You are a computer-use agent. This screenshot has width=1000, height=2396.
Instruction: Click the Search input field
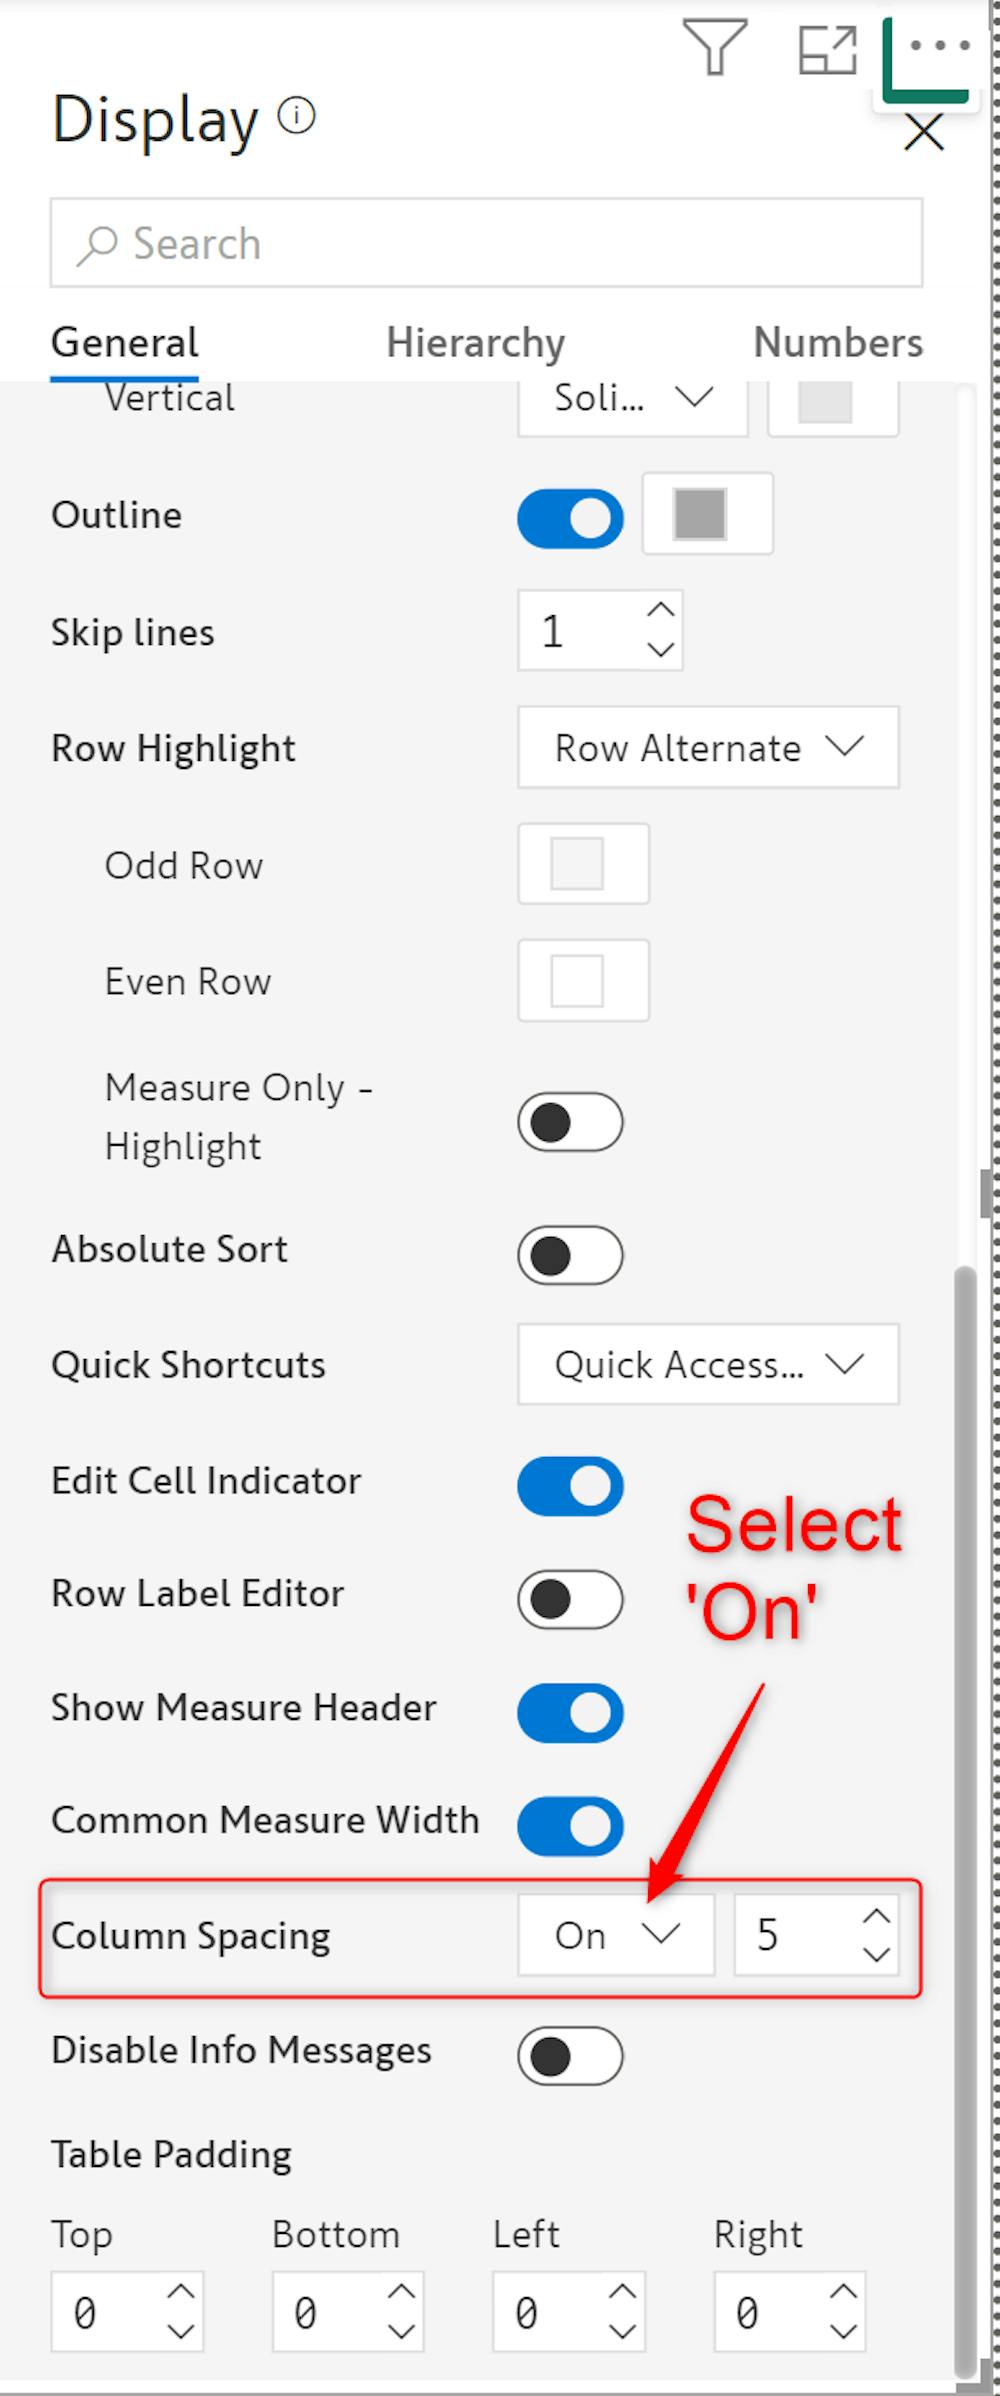coord(486,243)
